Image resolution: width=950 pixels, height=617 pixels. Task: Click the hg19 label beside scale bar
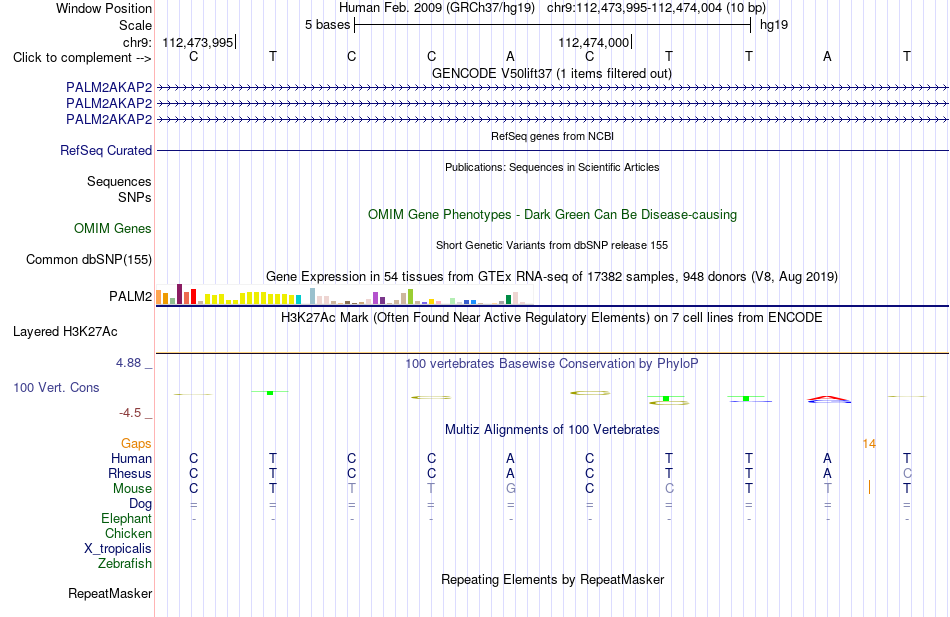(x=774, y=25)
